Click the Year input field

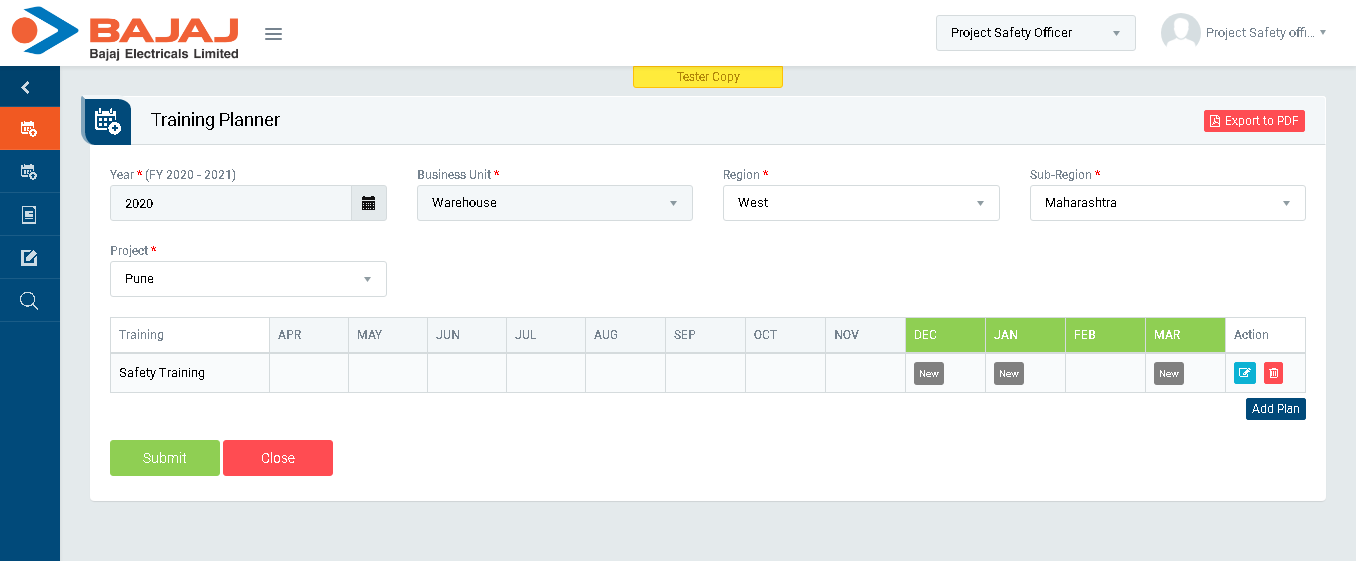point(231,203)
